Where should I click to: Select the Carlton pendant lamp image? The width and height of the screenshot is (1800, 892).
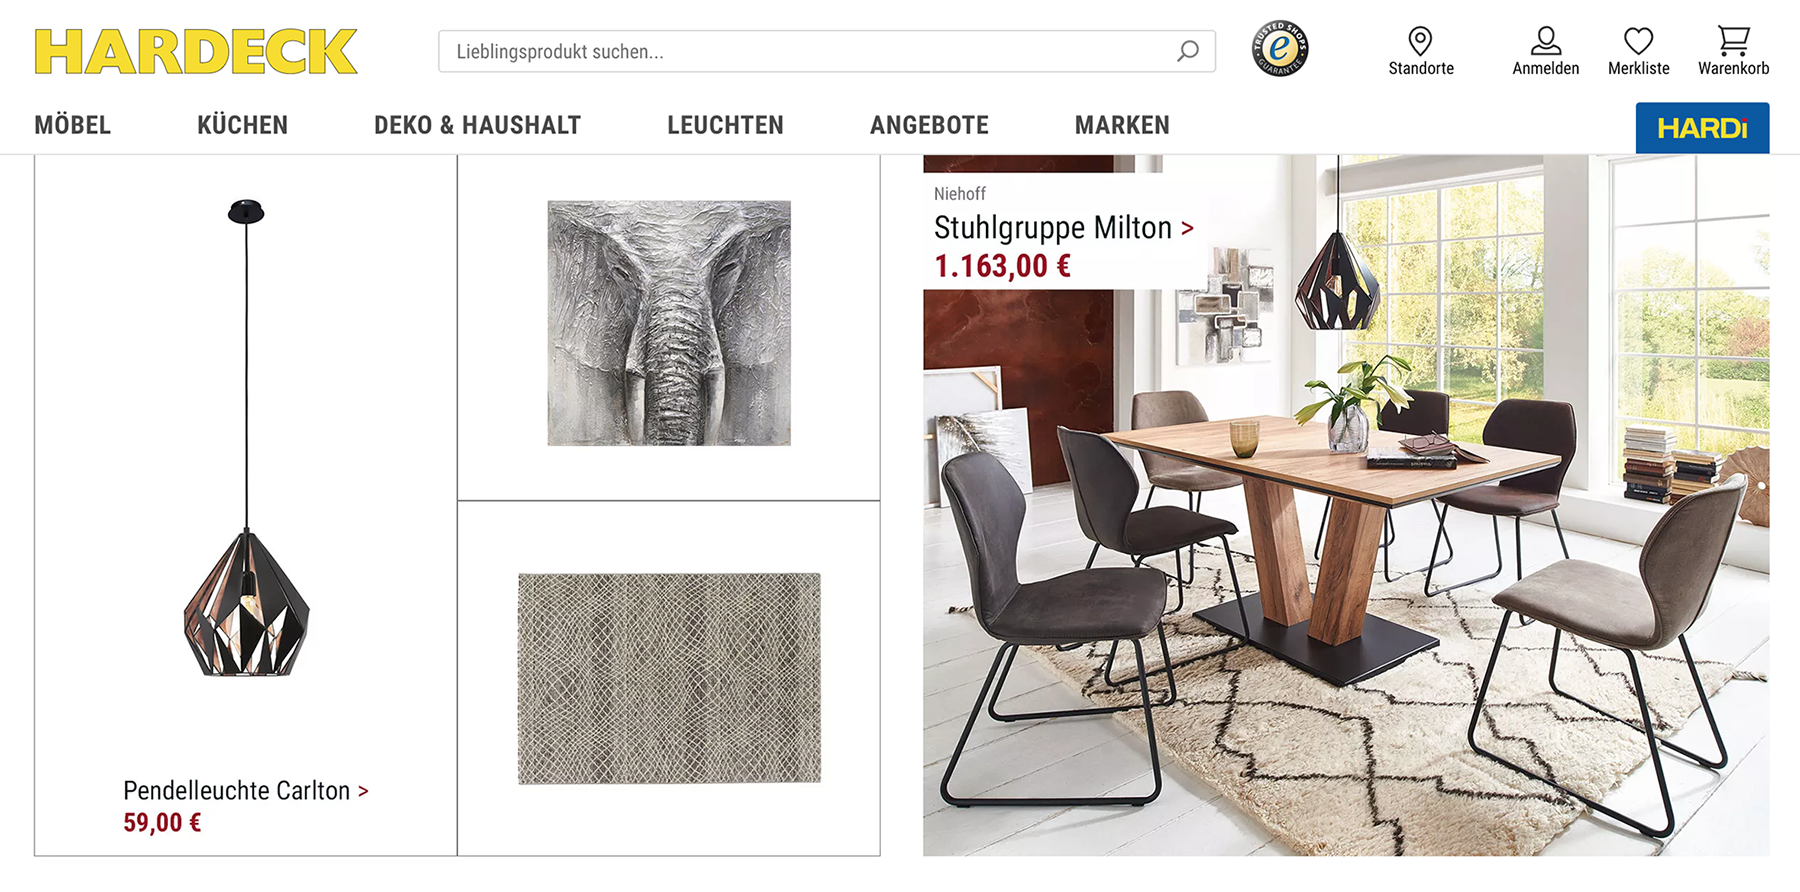246,438
